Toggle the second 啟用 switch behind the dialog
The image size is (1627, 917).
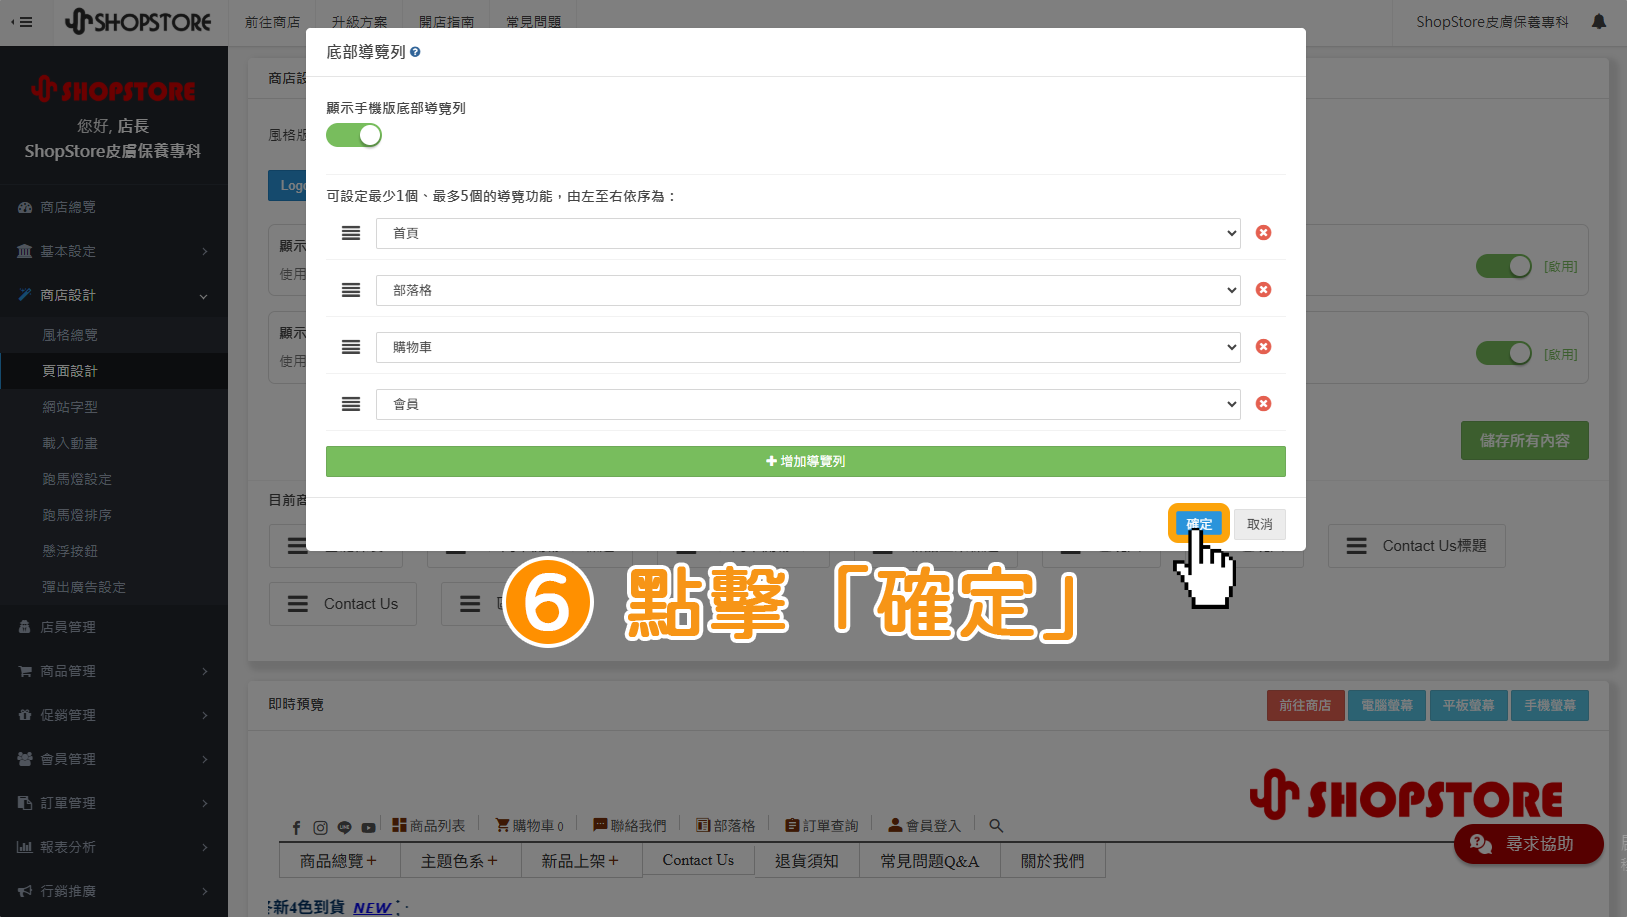tap(1504, 353)
